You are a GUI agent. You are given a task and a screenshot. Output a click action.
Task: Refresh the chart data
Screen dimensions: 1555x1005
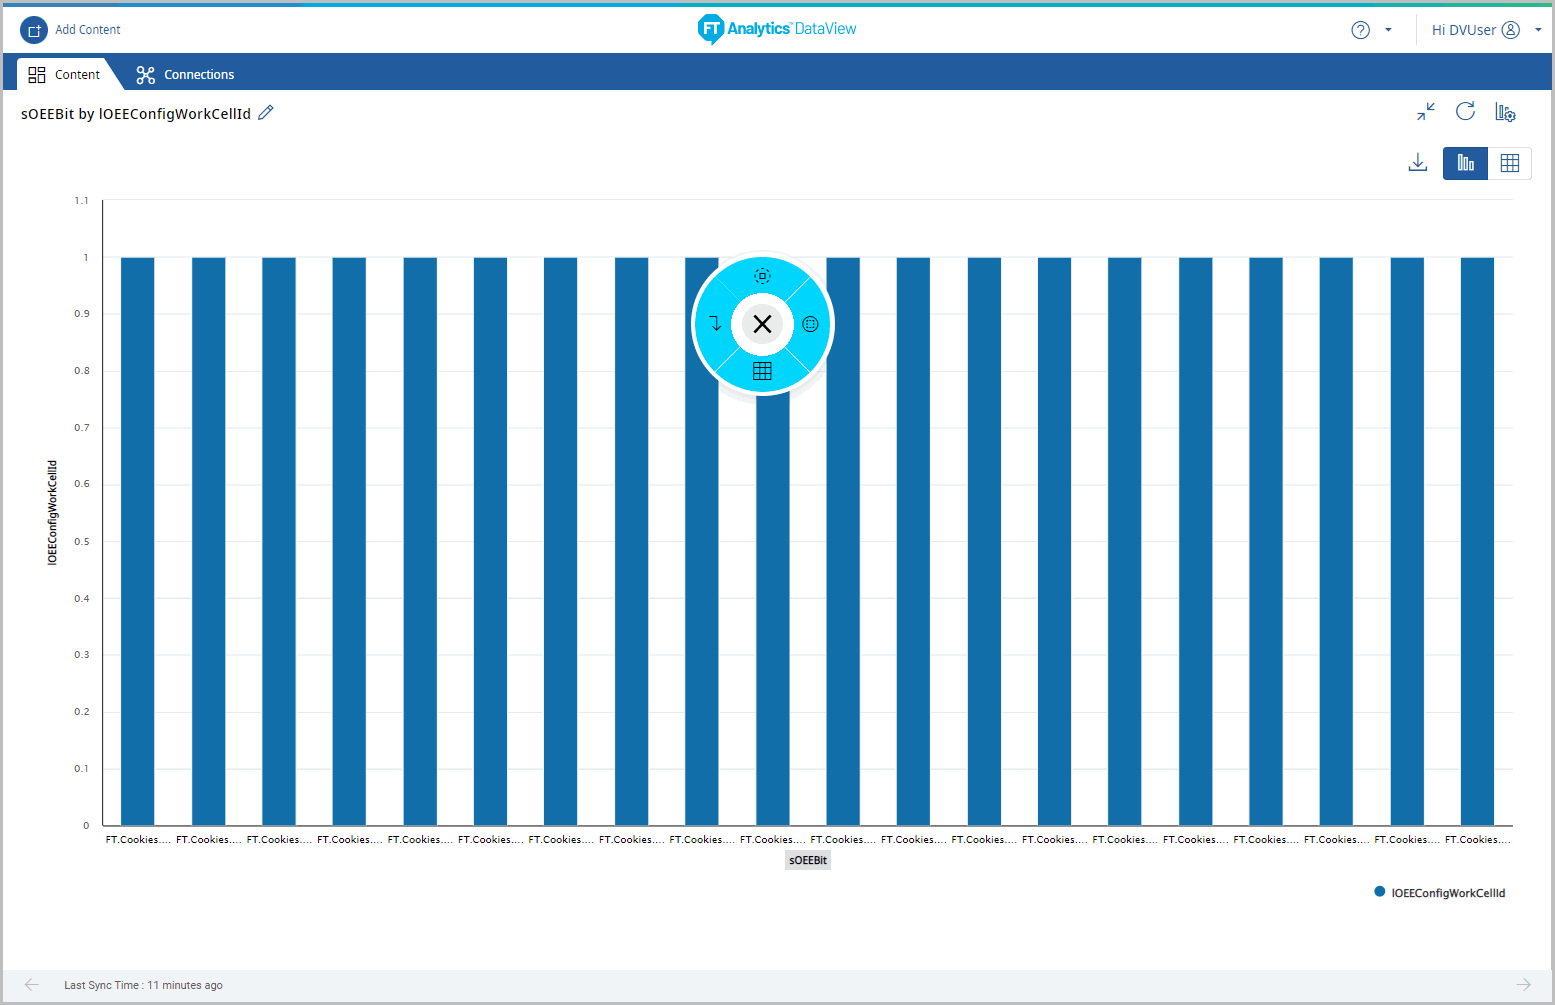pos(1465,112)
